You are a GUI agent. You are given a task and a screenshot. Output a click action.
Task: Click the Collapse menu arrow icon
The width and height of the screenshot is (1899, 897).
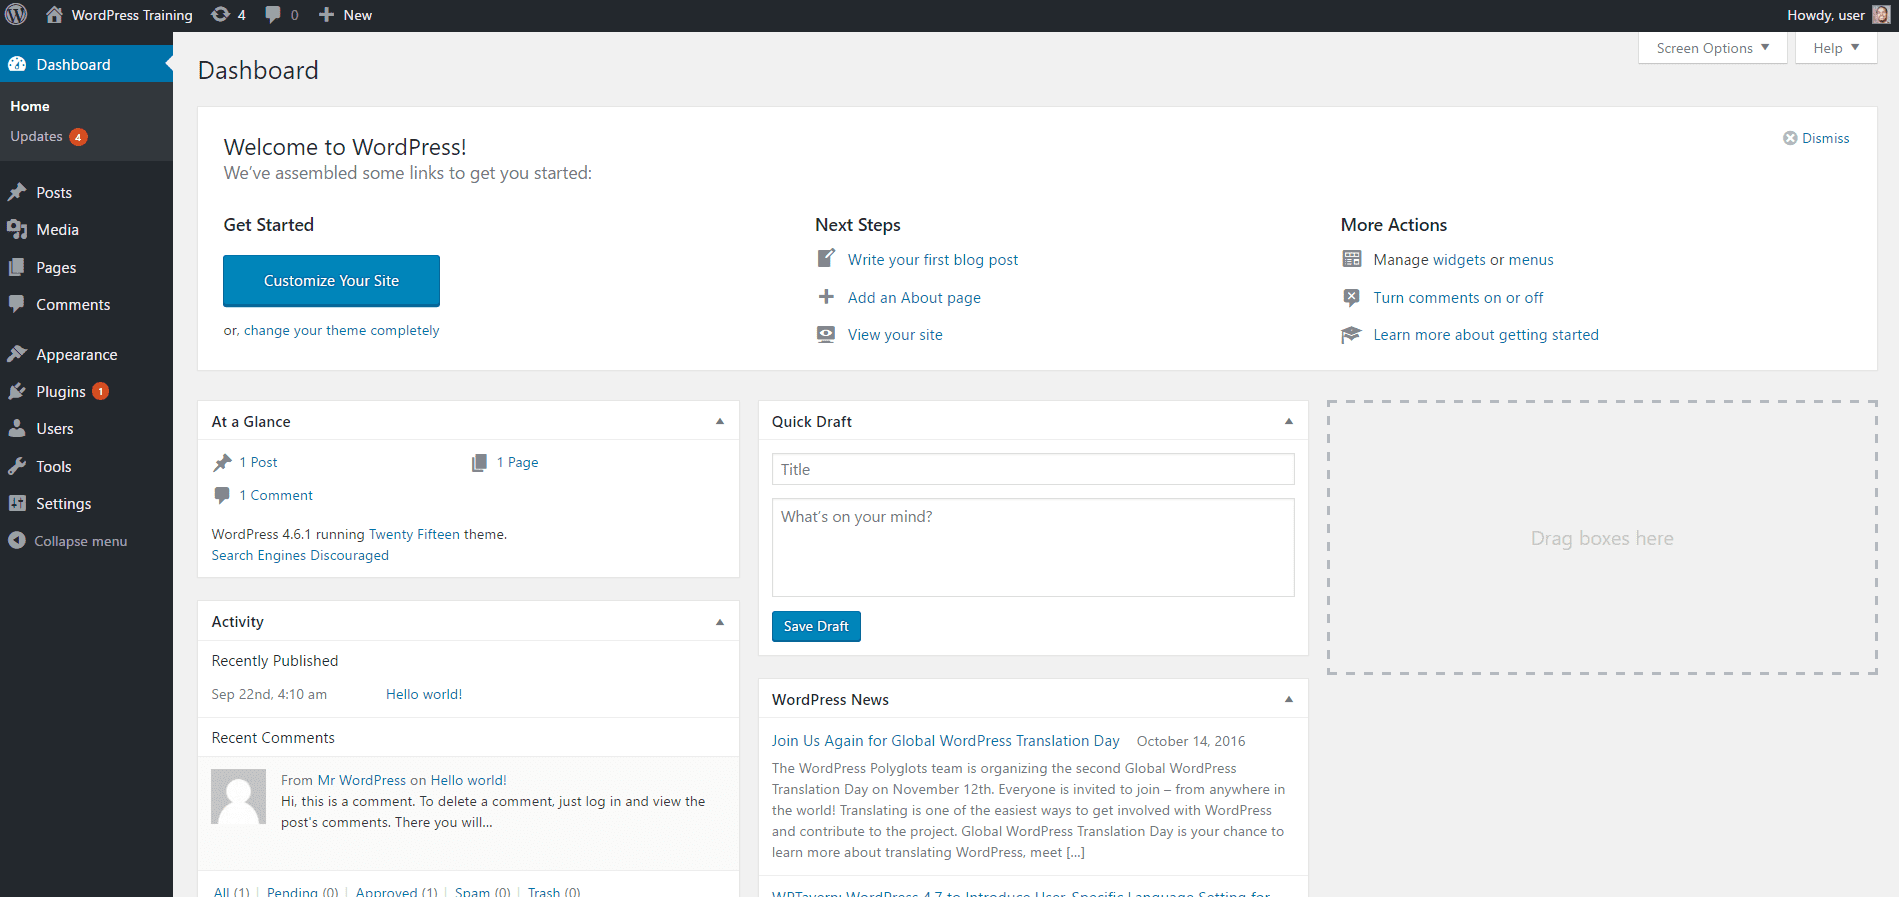[x=17, y=541]
